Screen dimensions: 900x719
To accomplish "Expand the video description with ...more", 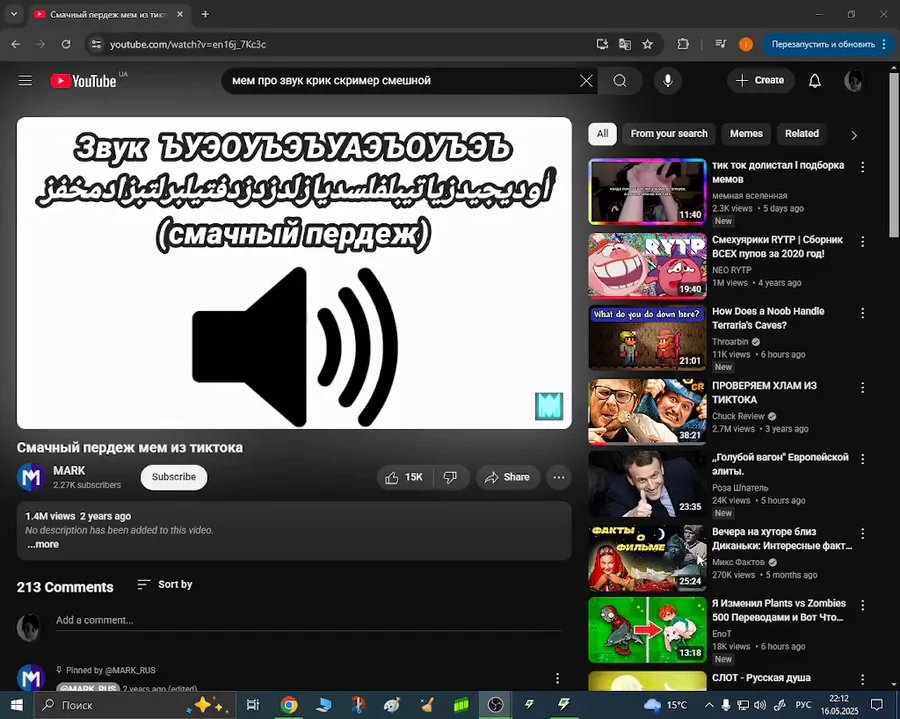I will coord(43,545).
